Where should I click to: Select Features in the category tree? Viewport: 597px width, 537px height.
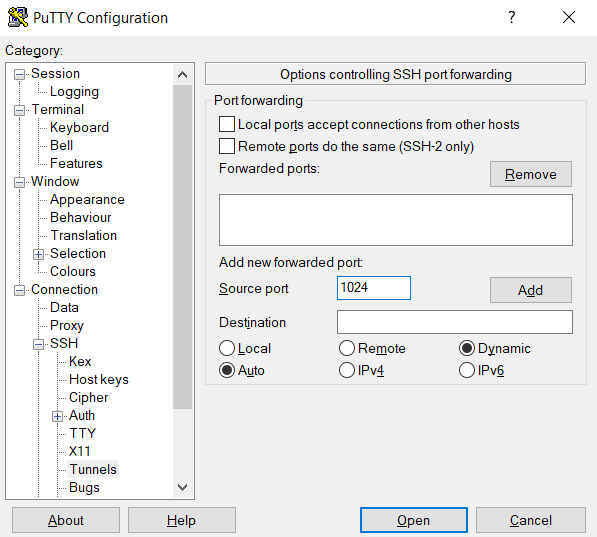(76, 163)
